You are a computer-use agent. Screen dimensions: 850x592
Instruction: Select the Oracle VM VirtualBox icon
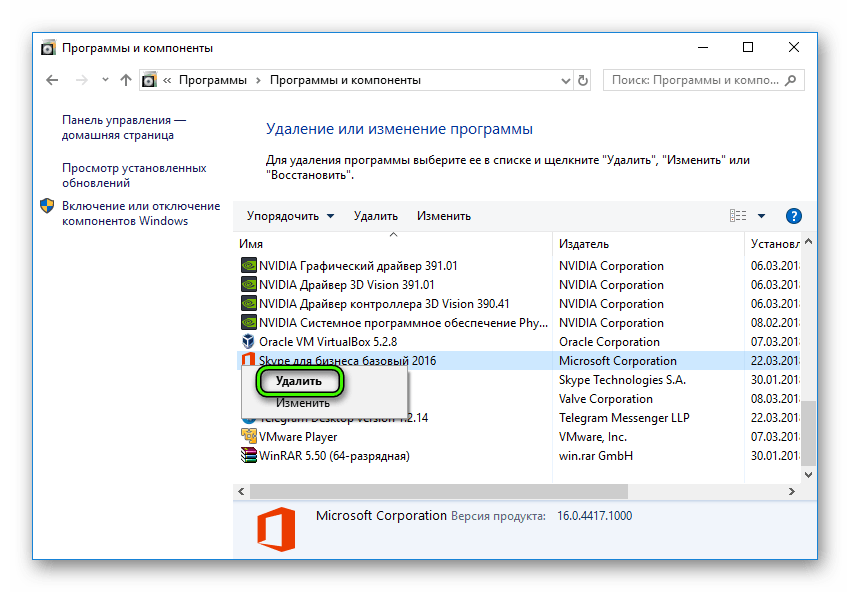tap(248, 342)
